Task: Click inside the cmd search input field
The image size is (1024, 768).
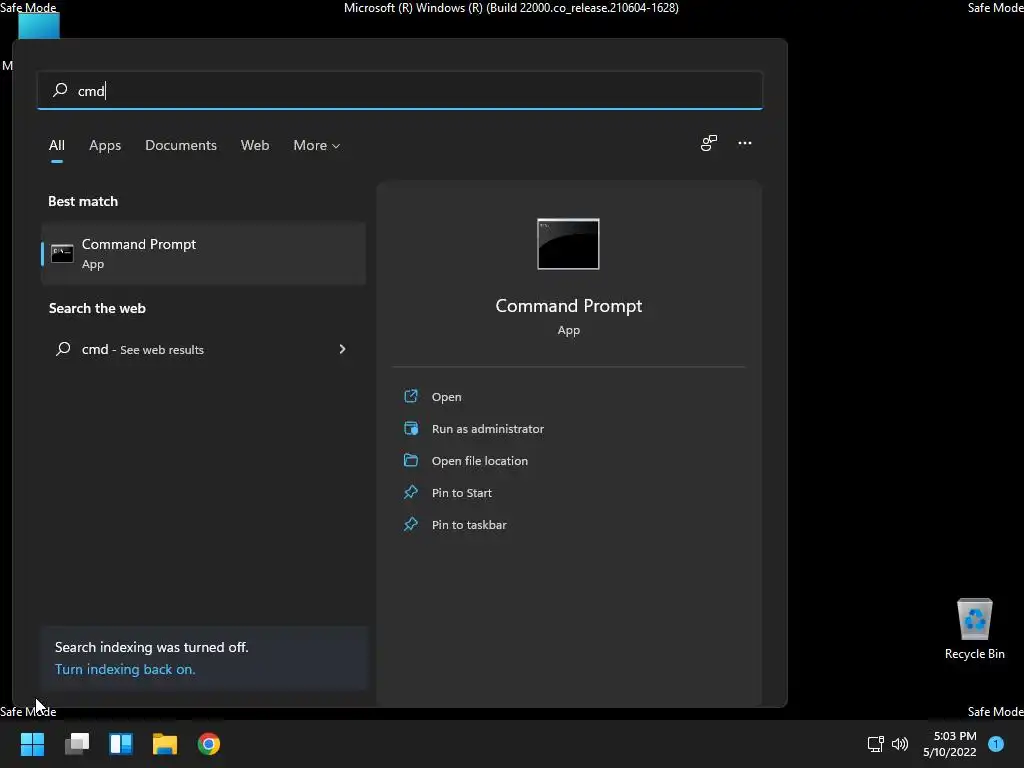Action: click(x=400, y=90)
